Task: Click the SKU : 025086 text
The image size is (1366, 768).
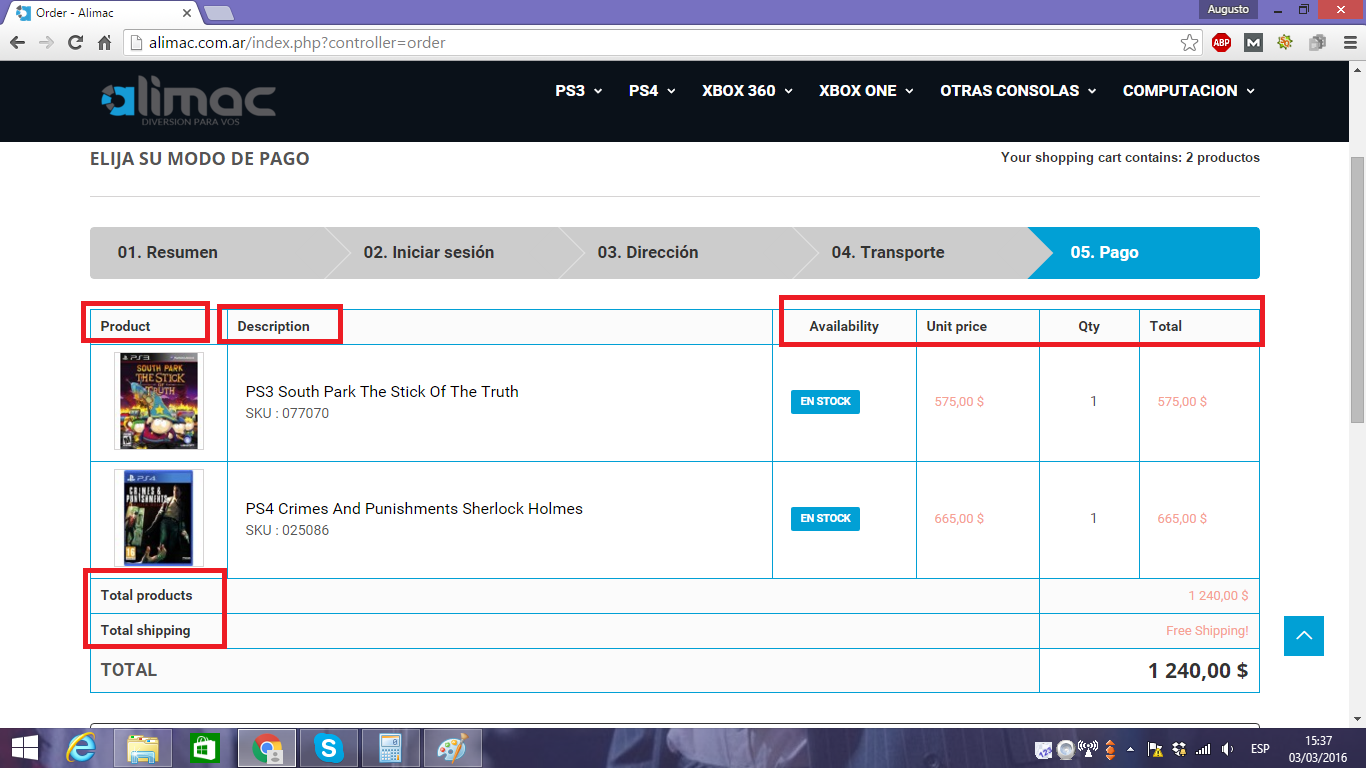Action: pos(287,530)
